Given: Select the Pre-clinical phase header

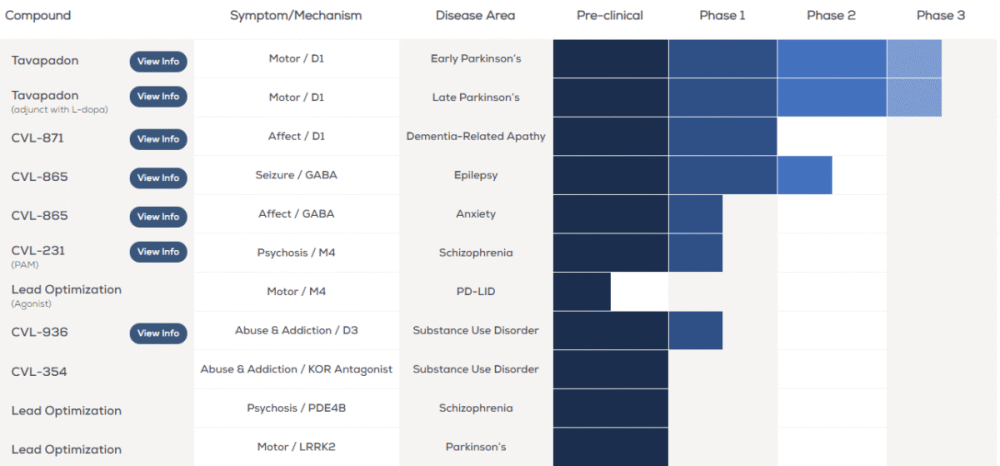Looking at the screenshot, I should pyautogui.click(x=610, y=15).
